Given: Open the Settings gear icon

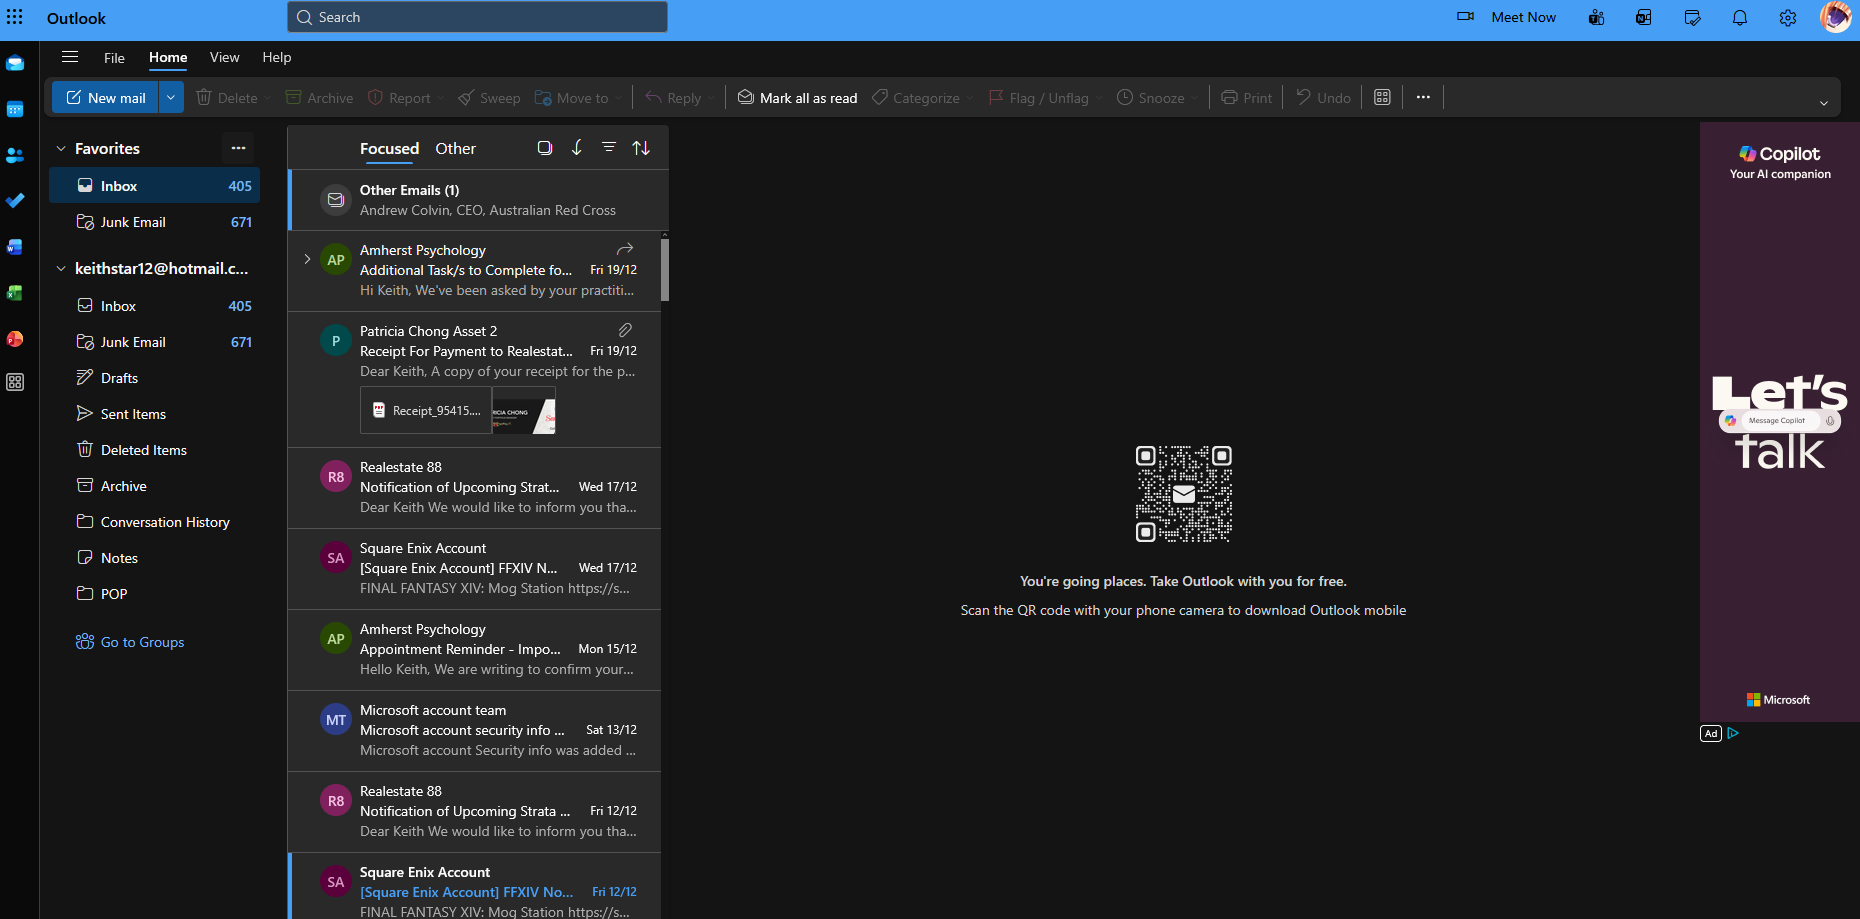Looking at the screenshot, I should 1788,18.
